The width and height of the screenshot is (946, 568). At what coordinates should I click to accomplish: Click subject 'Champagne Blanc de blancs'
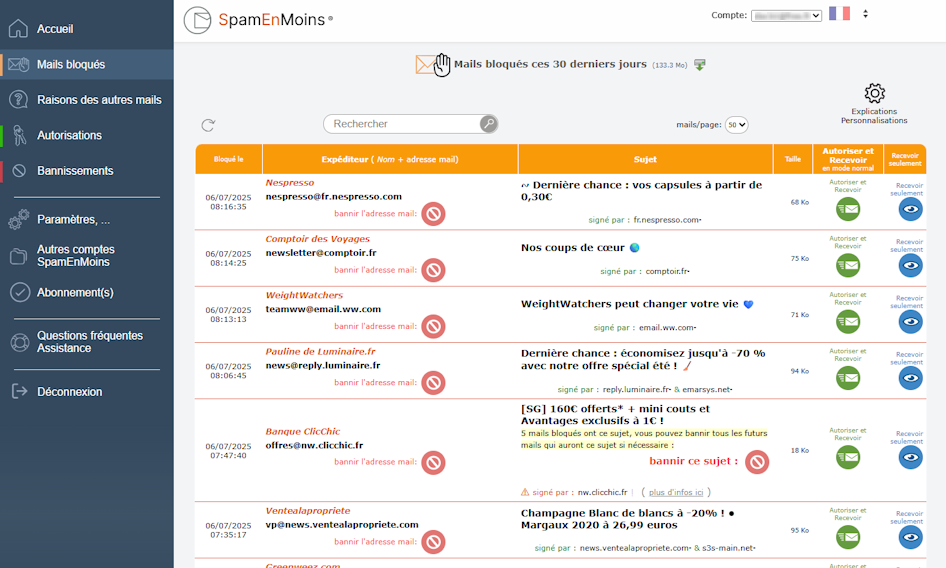pos(627,519)
